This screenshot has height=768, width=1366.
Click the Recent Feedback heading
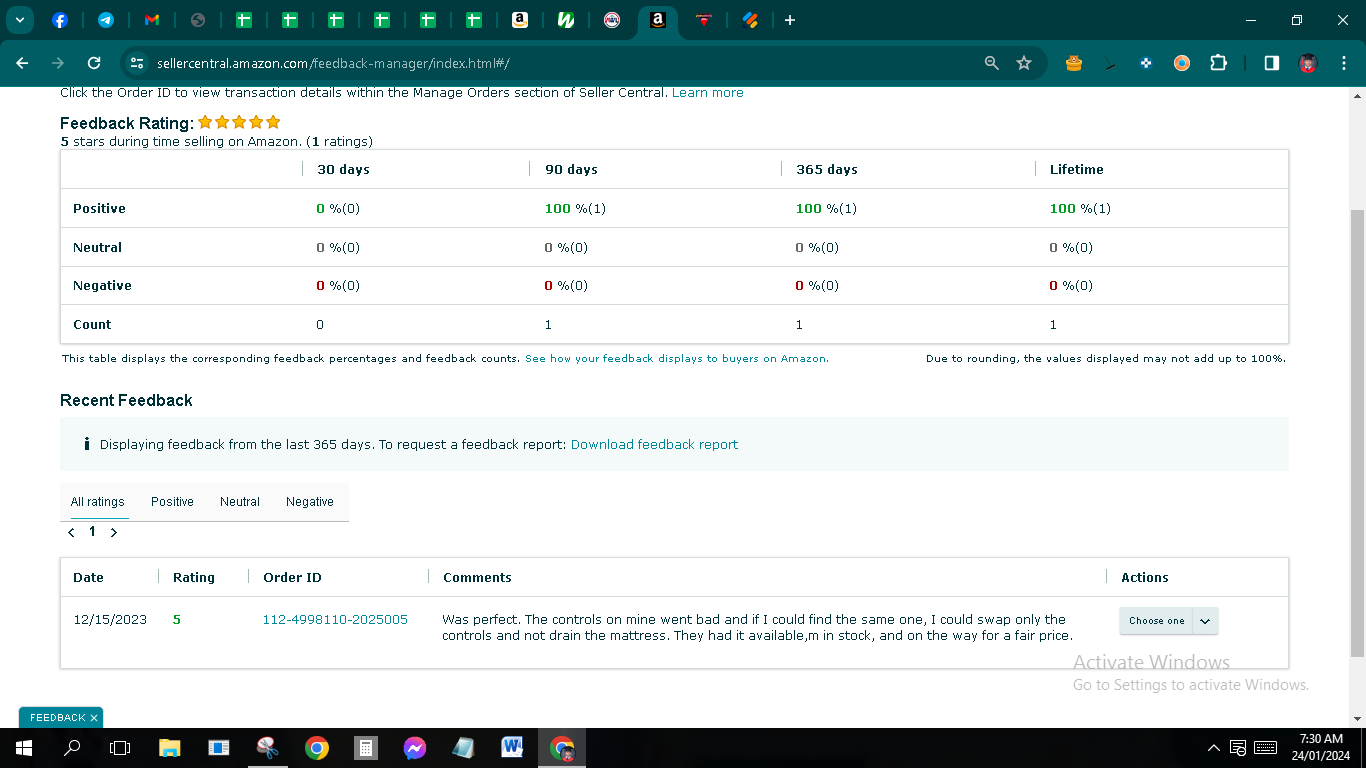126,400
